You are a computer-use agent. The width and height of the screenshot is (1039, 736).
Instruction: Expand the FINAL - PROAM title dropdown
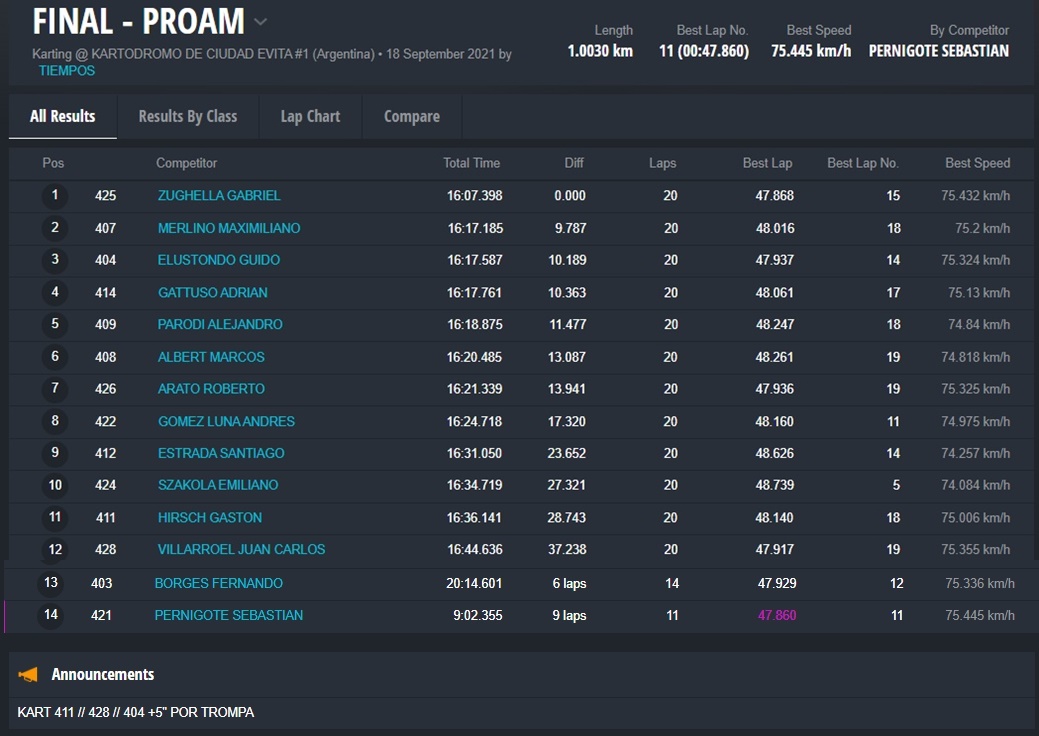point(260,22)
